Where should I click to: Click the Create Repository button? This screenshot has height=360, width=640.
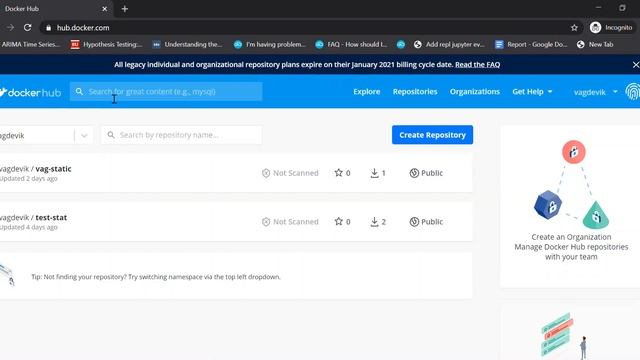click(432, 135)
